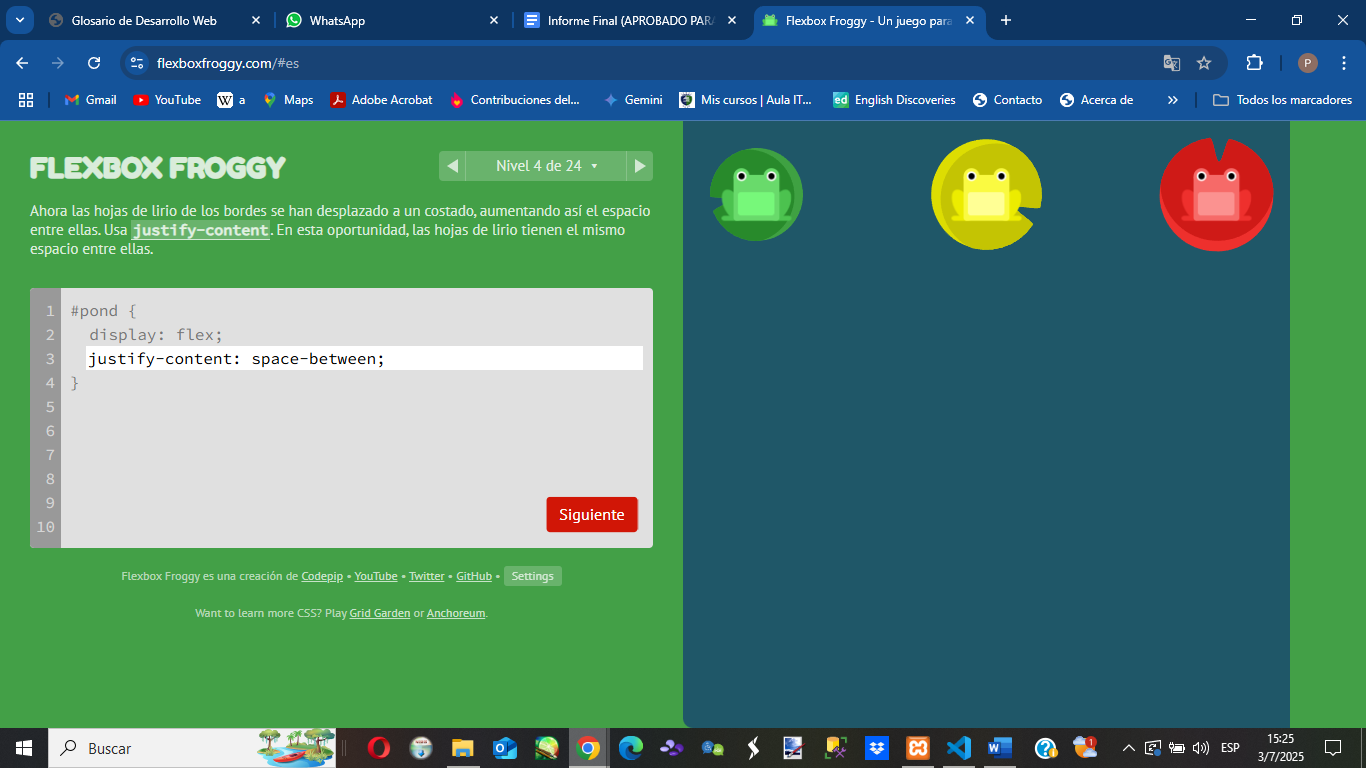1366x768 pixels.
Task: Open Word from the taskbar
Action: click(1000, 748)
